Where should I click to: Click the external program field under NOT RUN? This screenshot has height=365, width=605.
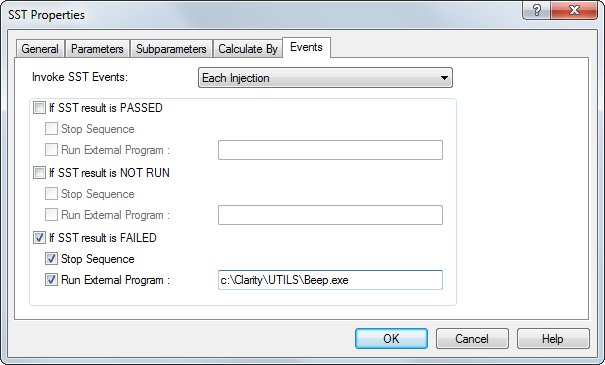click(x=330, y=215)
